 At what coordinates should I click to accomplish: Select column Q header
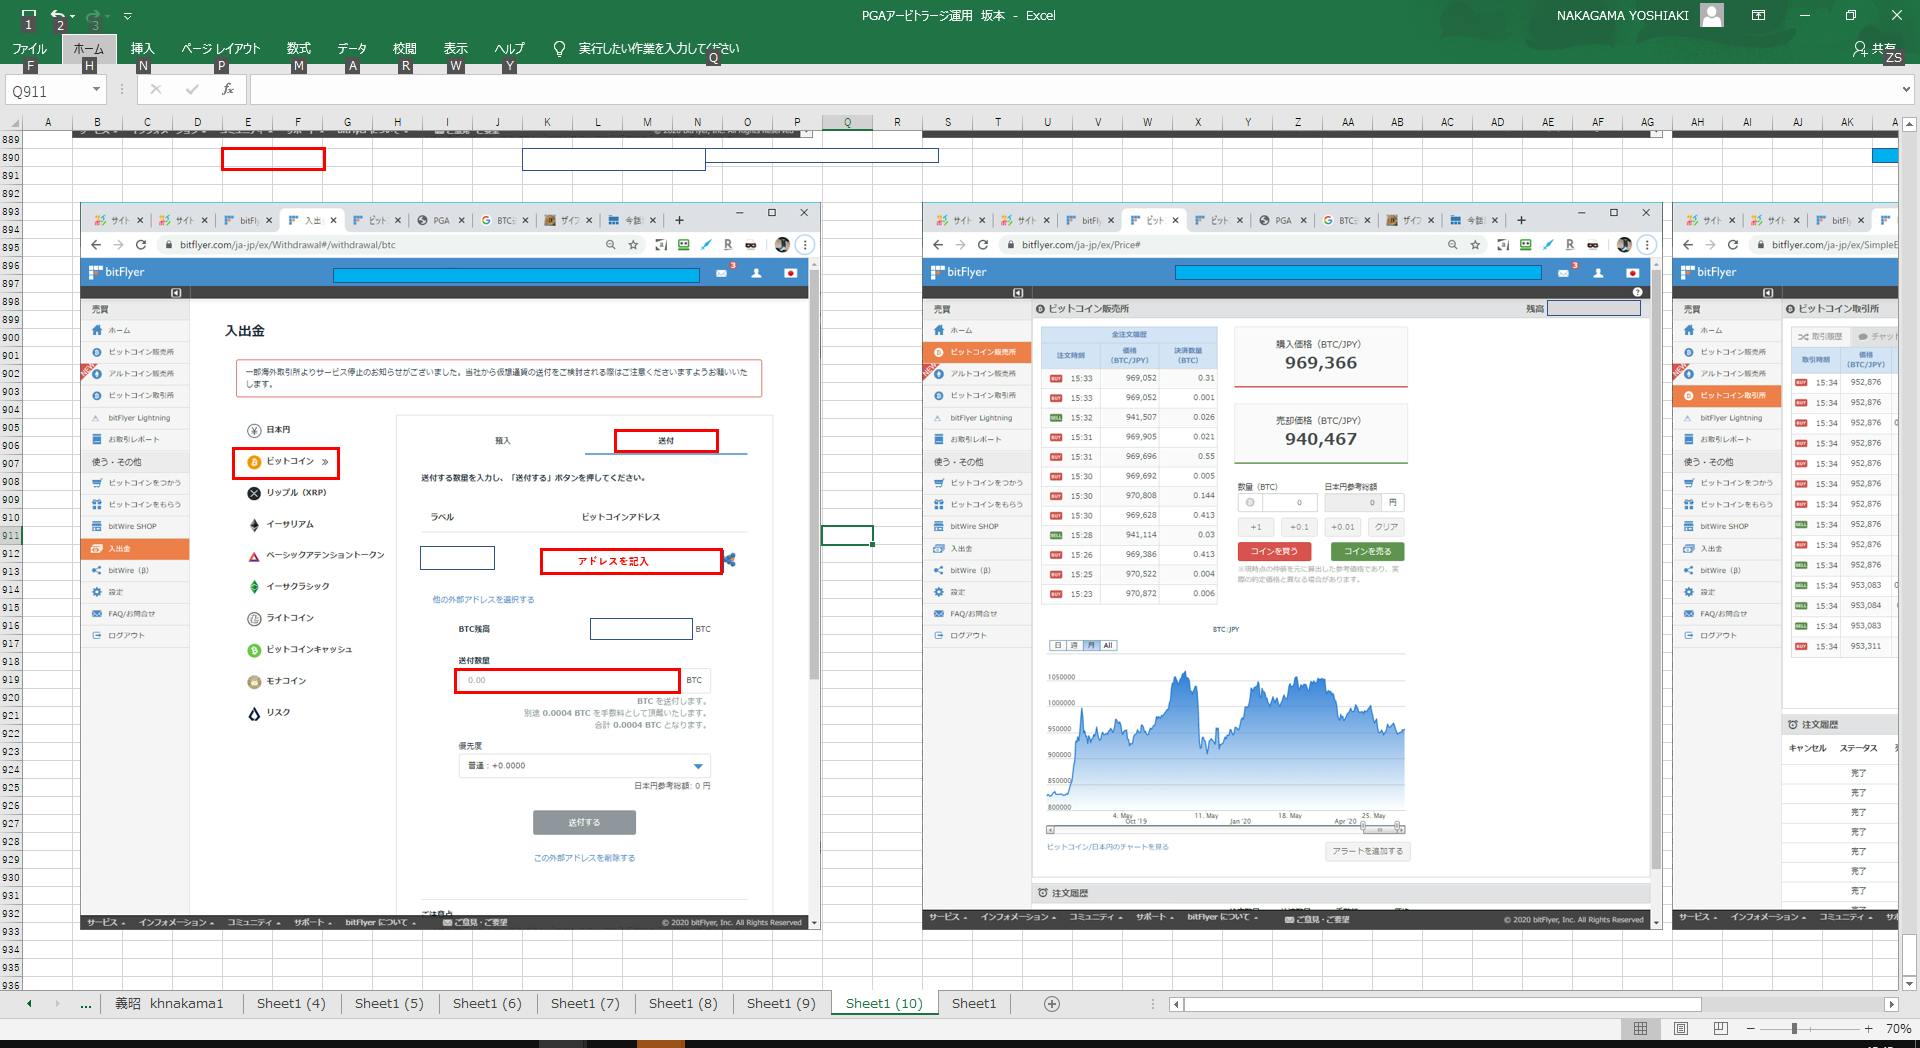[847, 122]
